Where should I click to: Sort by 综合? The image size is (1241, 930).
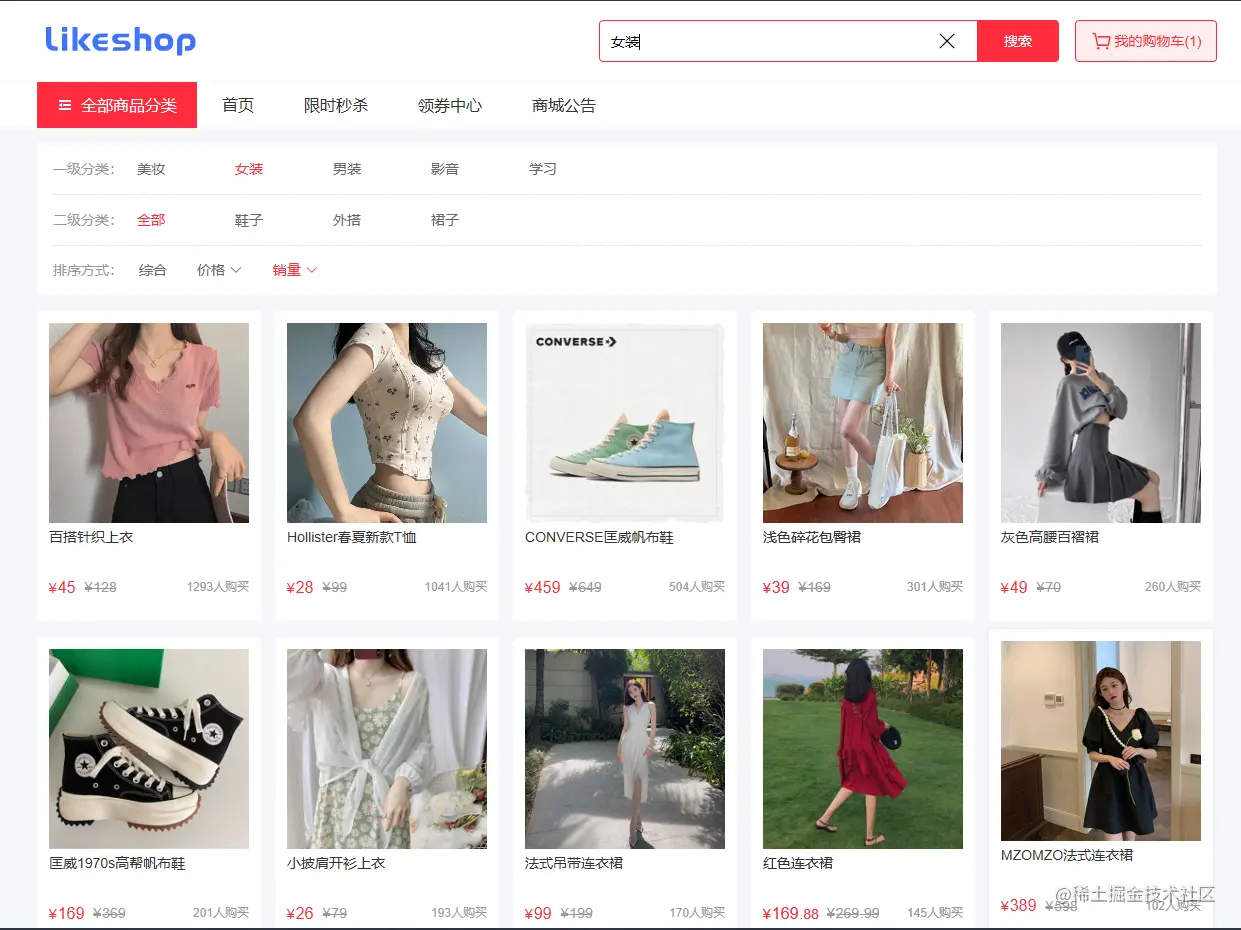coord(153,270)
